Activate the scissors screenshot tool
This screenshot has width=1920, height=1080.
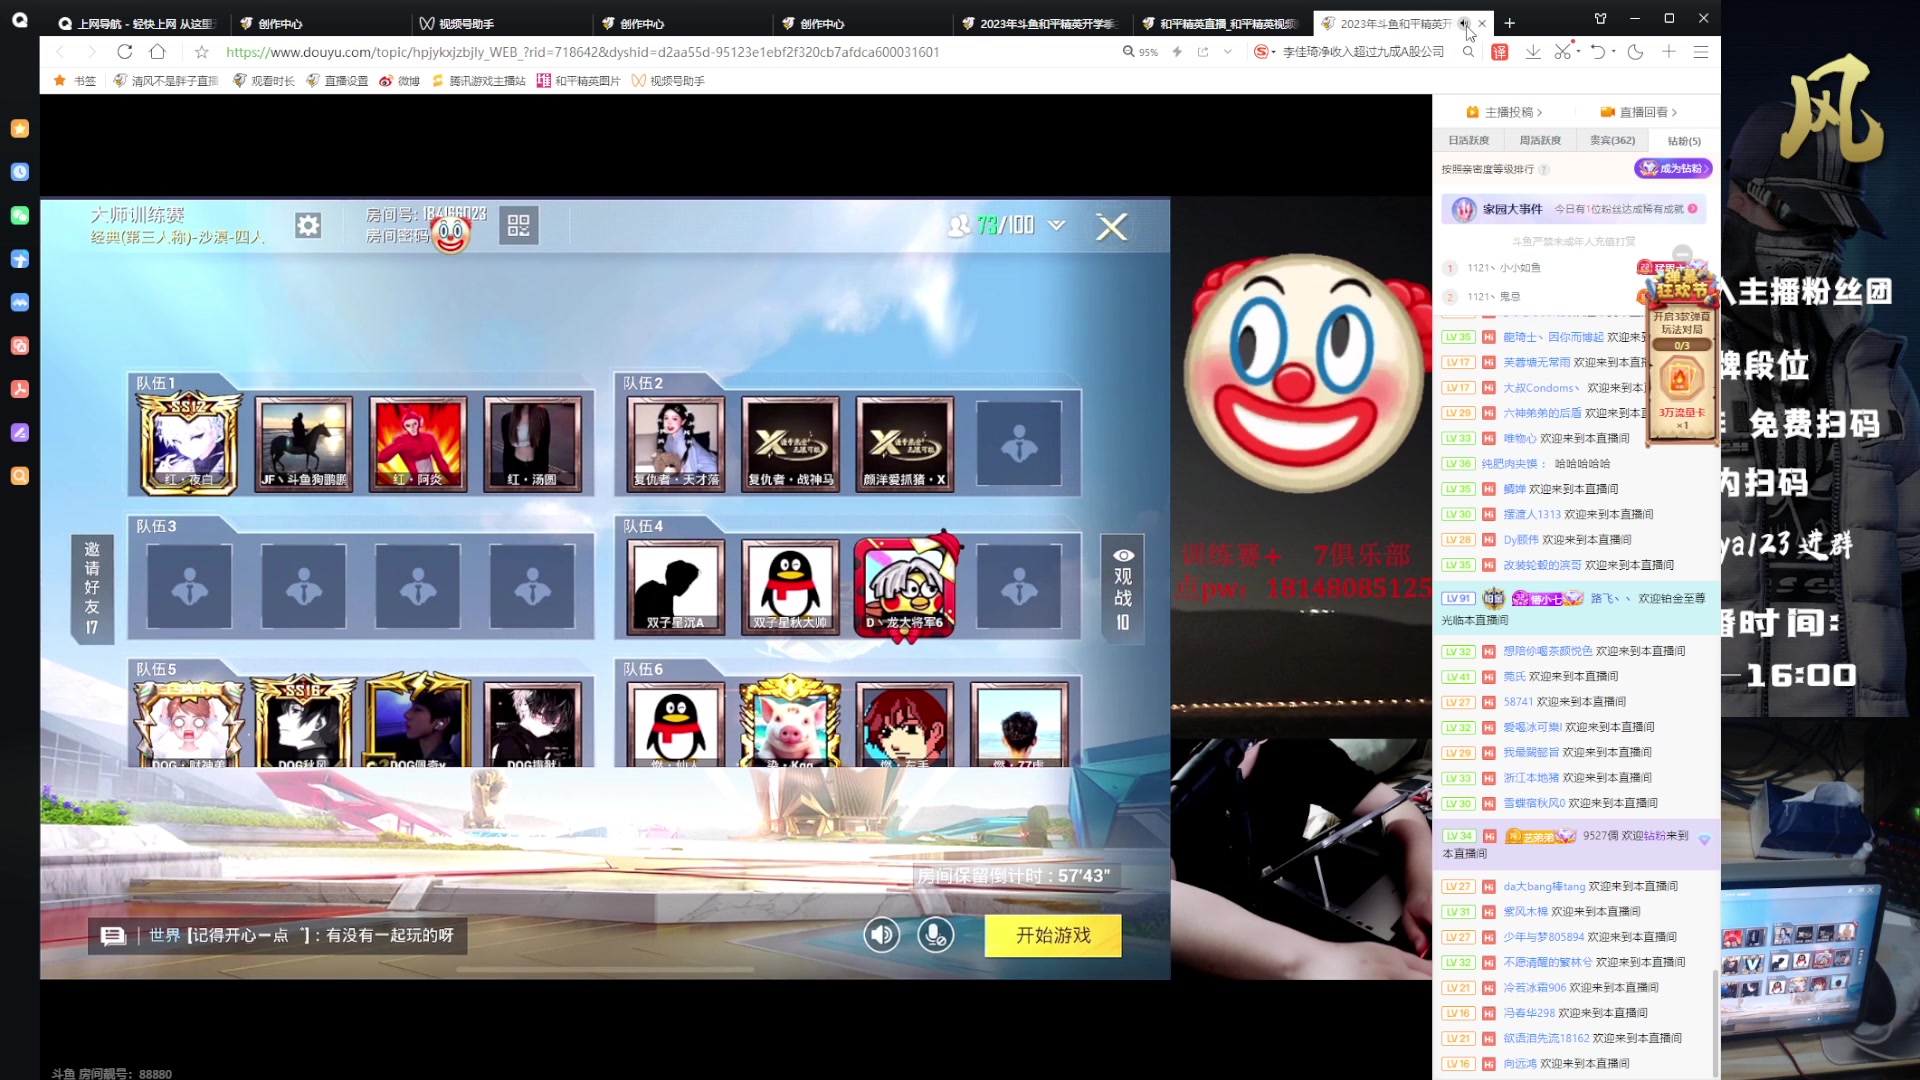tap(1562, 52)
